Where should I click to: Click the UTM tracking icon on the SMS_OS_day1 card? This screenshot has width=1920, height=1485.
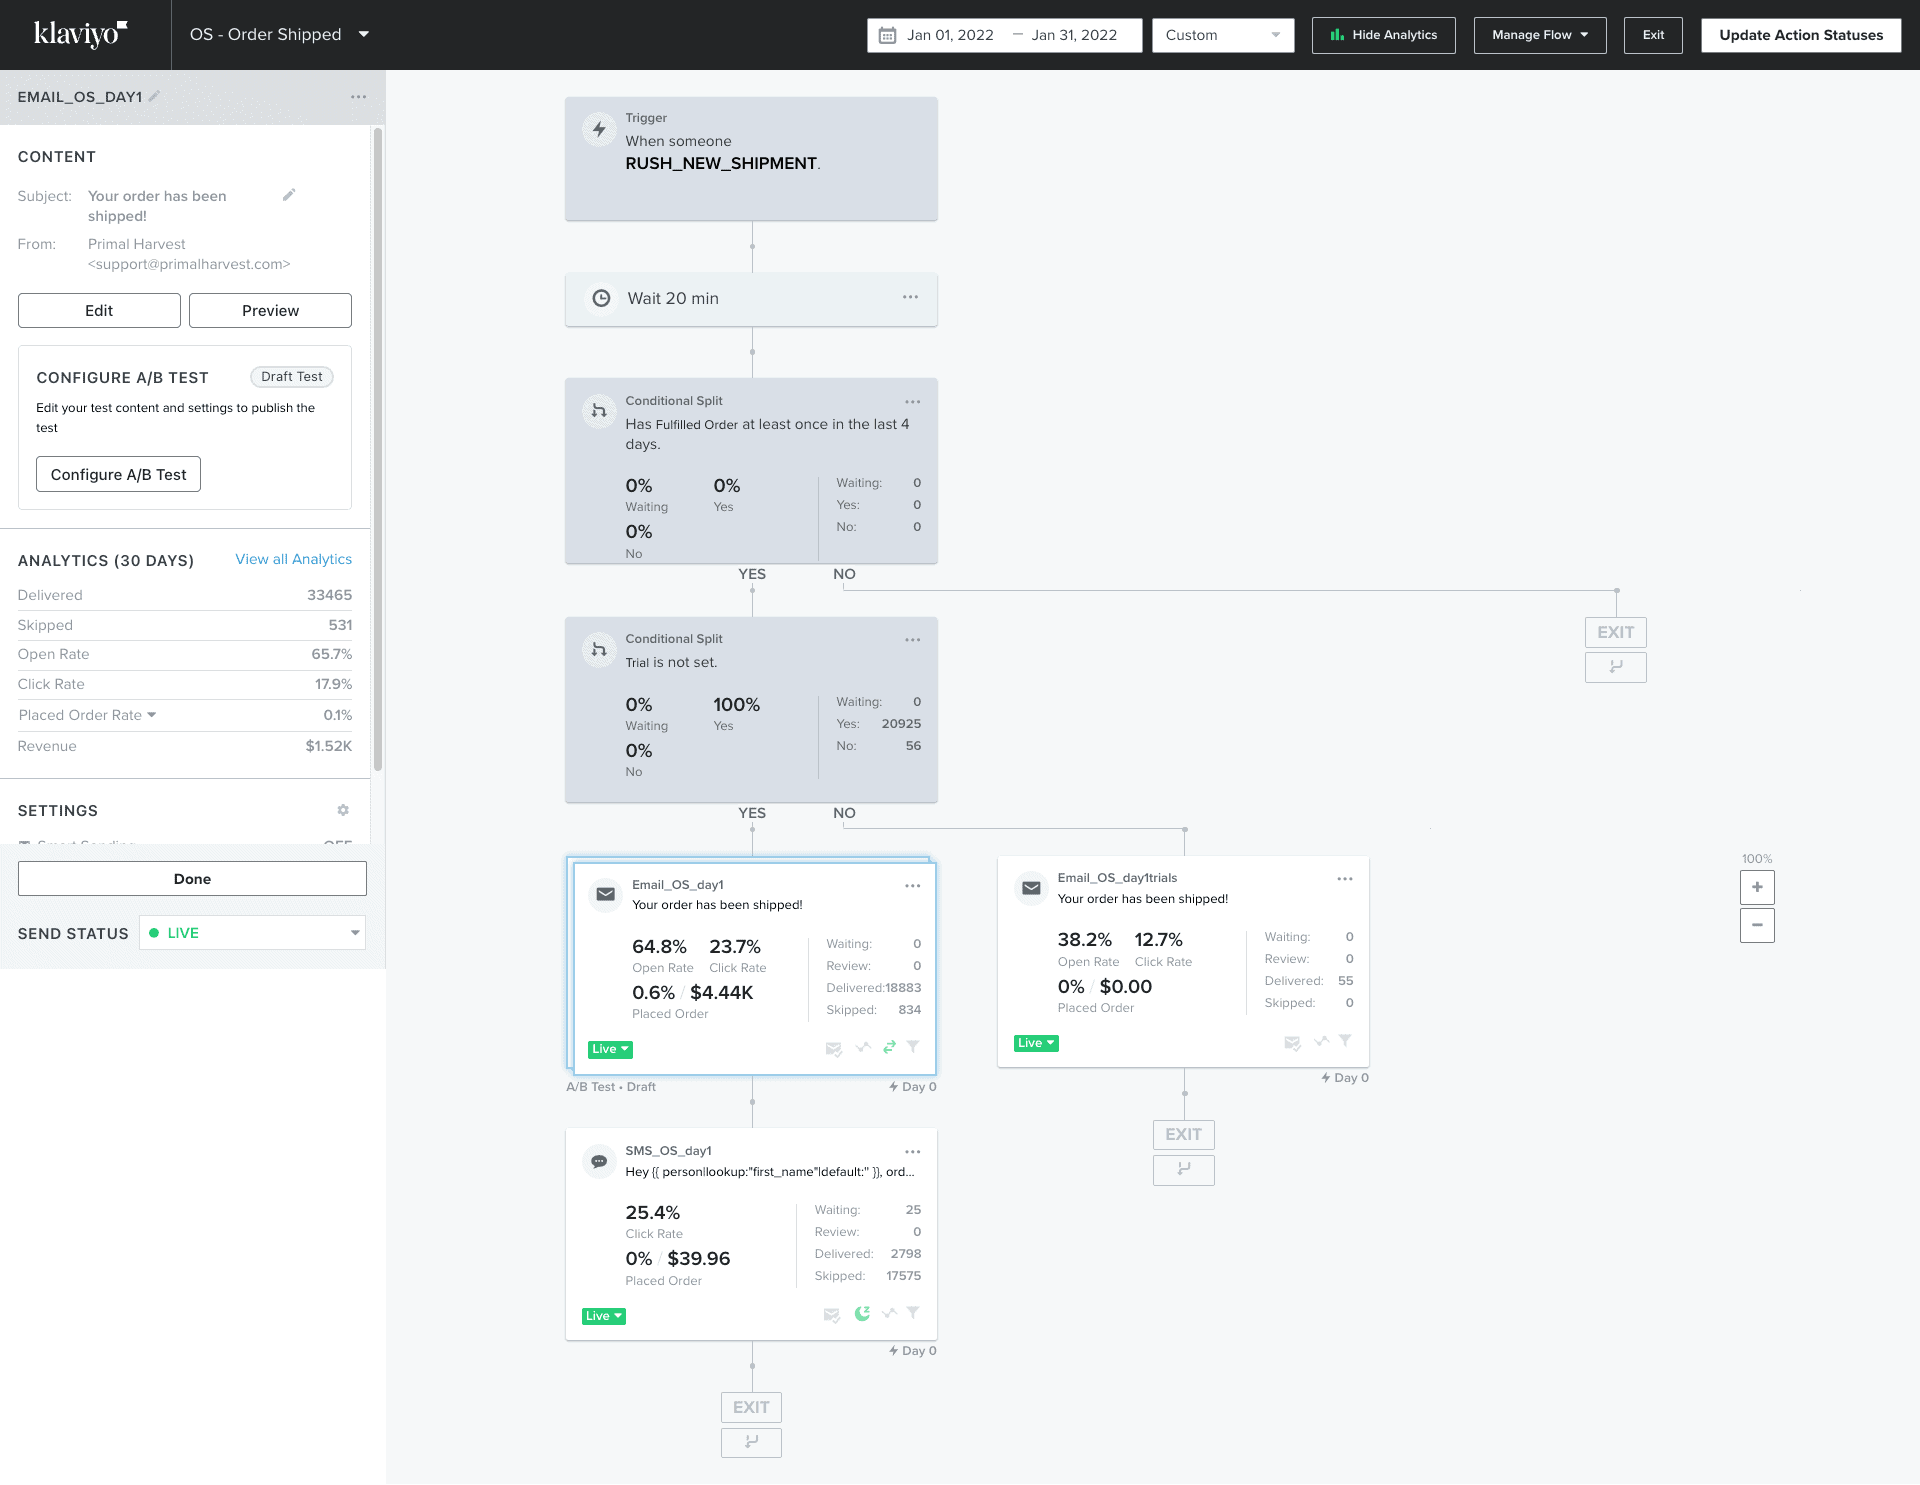click(889, 1314)
